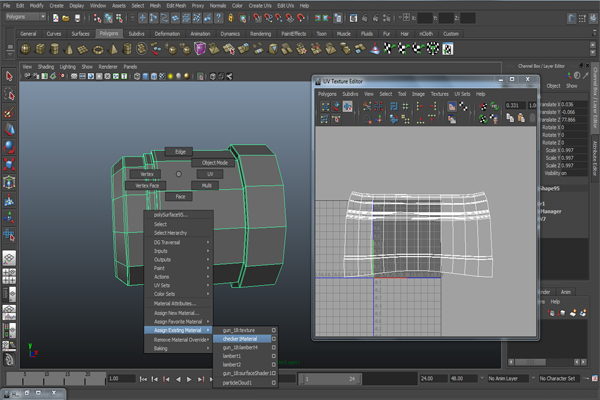Select the Rotate tool in toolbox
The height and width of the screenshot is (400, 600).
click(9, 147)
